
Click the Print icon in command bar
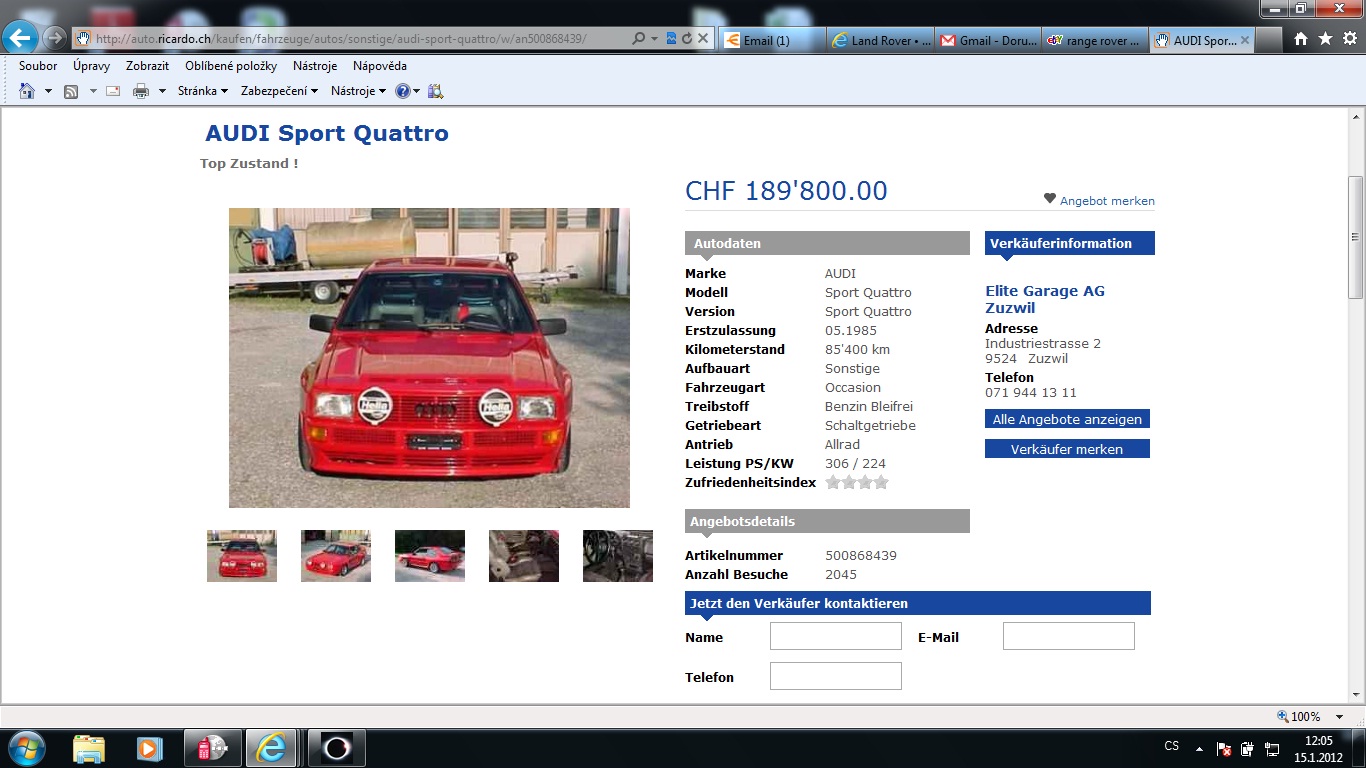pyautogui.click(x=141, y=91)
